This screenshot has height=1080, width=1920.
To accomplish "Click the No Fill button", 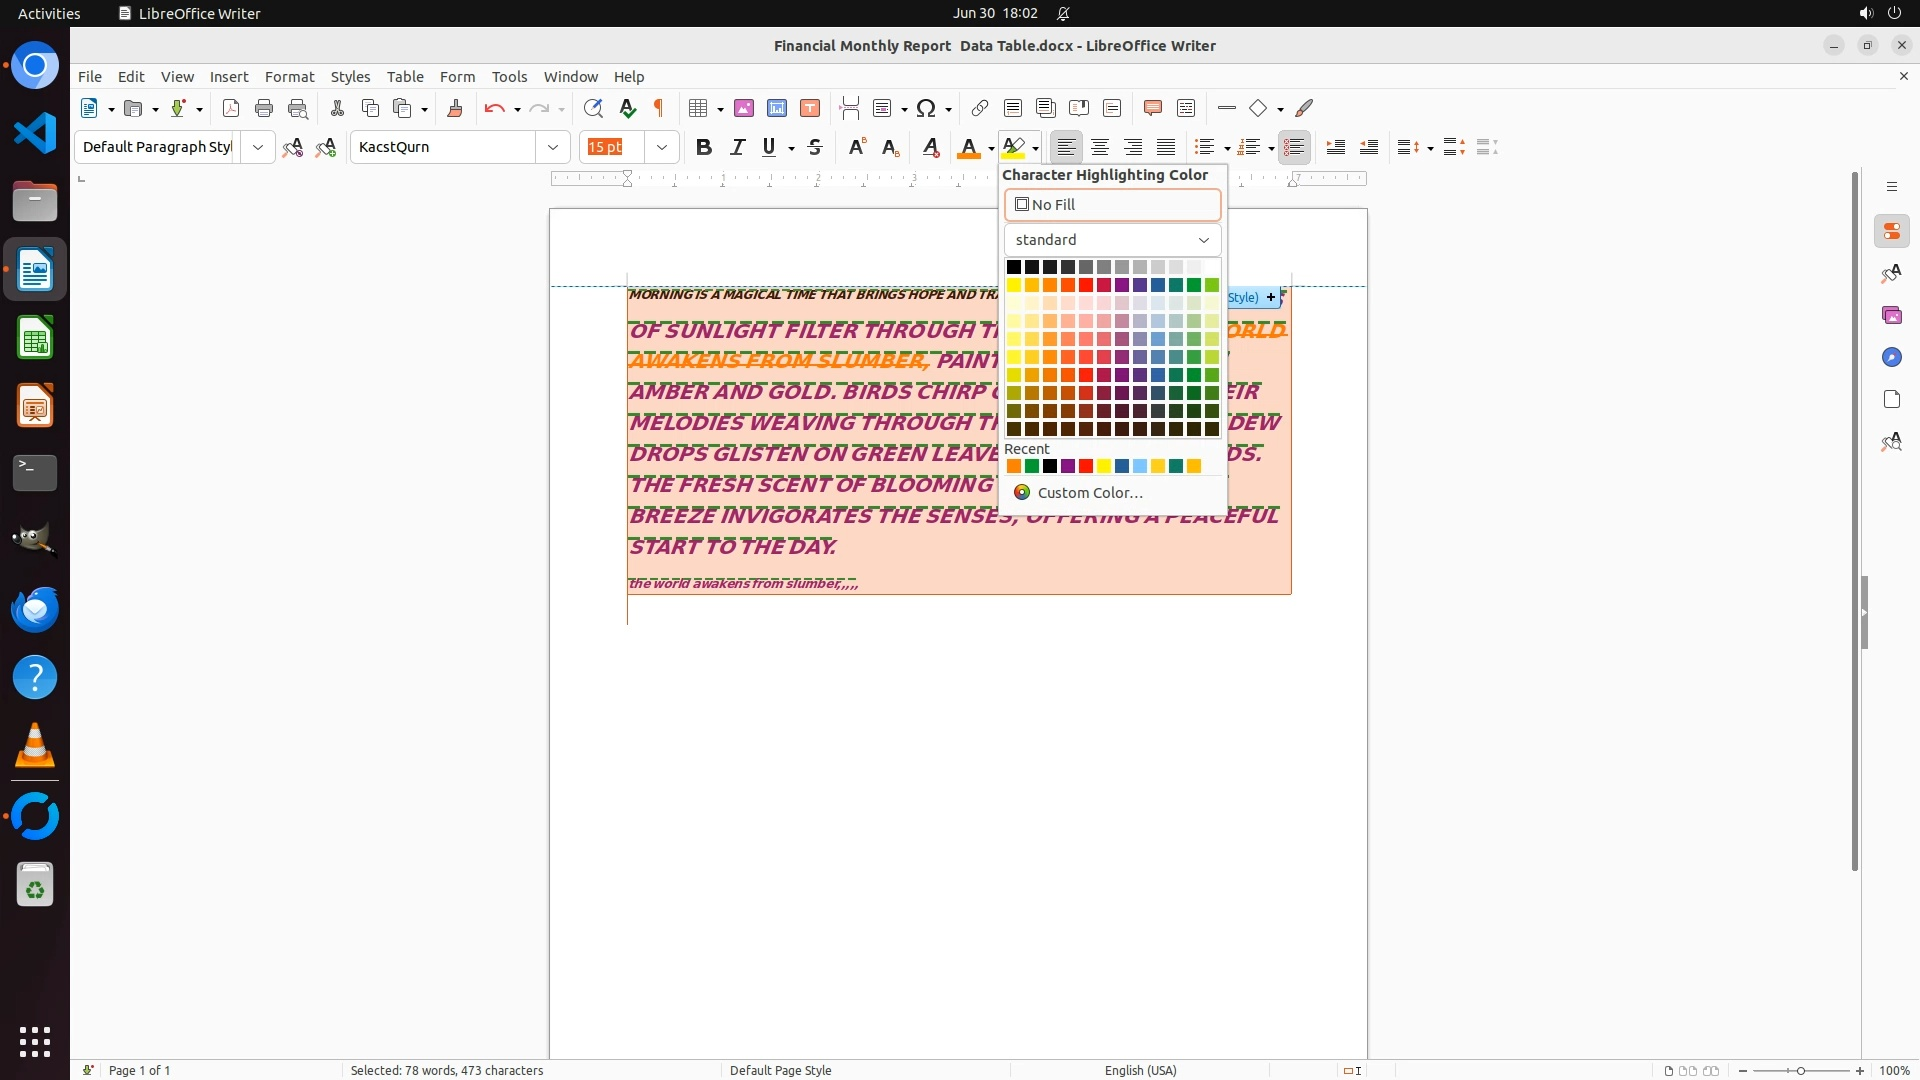I will [x=1112, y=205].
